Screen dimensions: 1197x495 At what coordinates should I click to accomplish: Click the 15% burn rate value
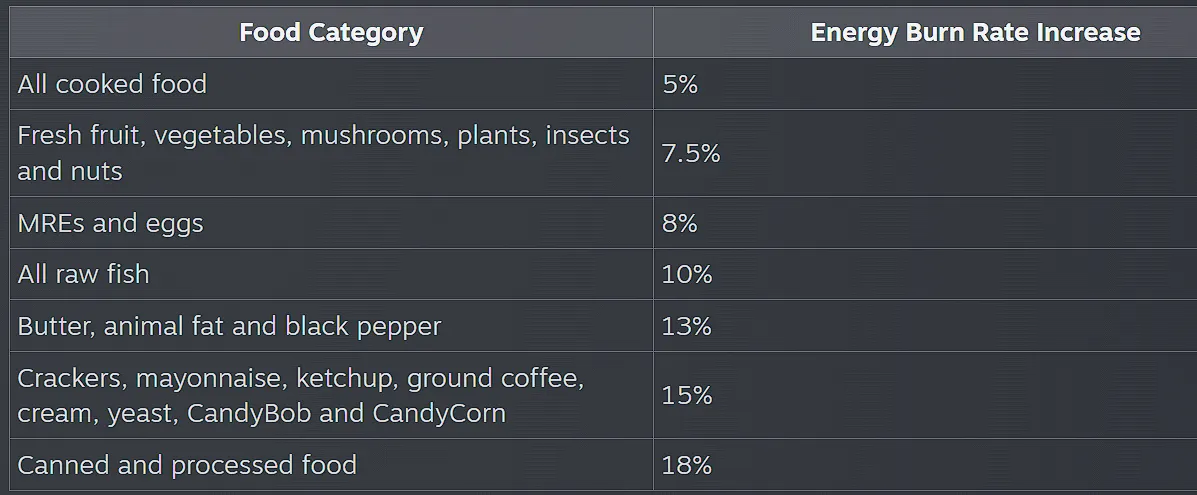687,396
